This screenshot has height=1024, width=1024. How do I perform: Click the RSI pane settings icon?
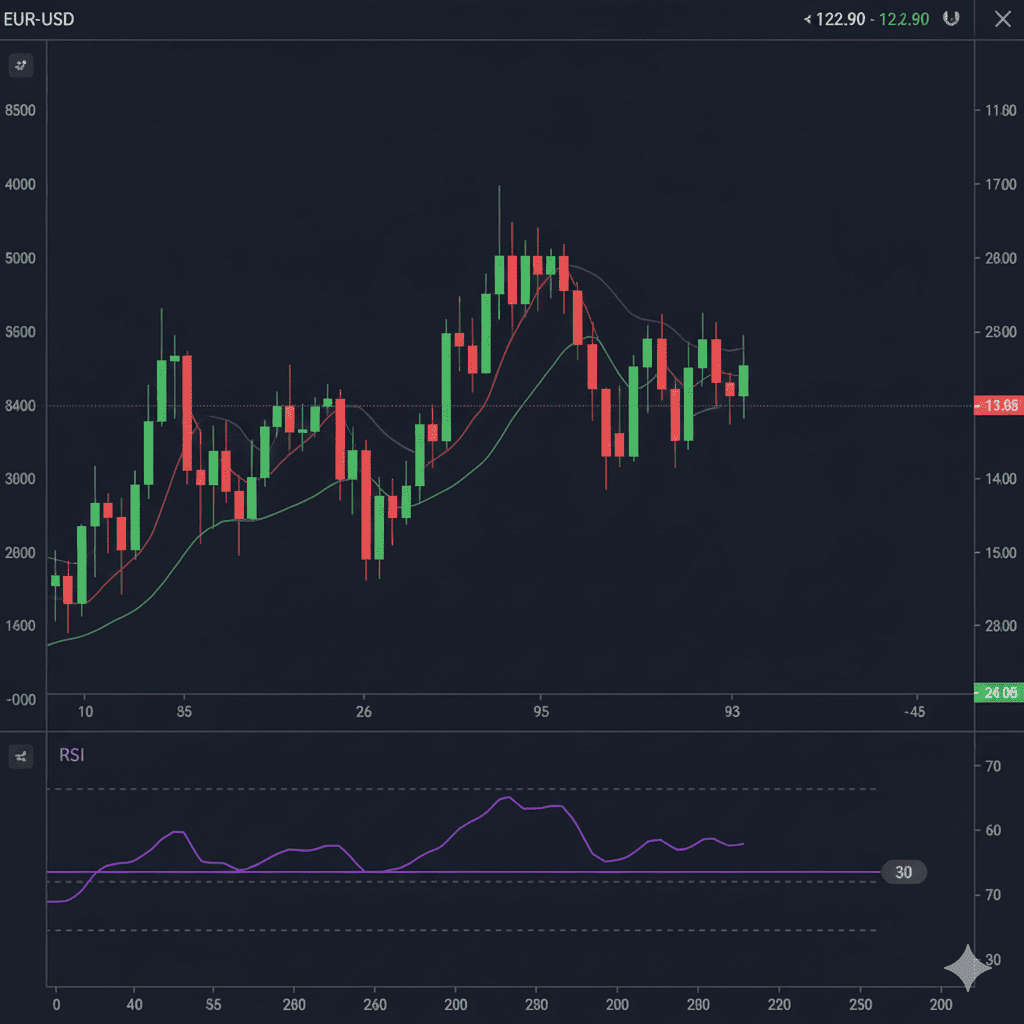pyautogui.click(x=20, y=757)
